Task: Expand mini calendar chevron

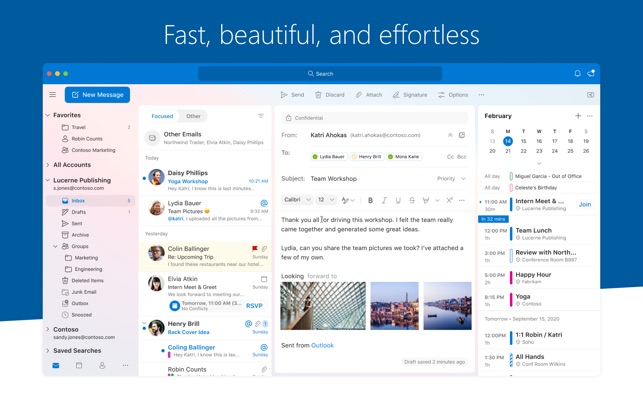Action: tap(539, 163)
